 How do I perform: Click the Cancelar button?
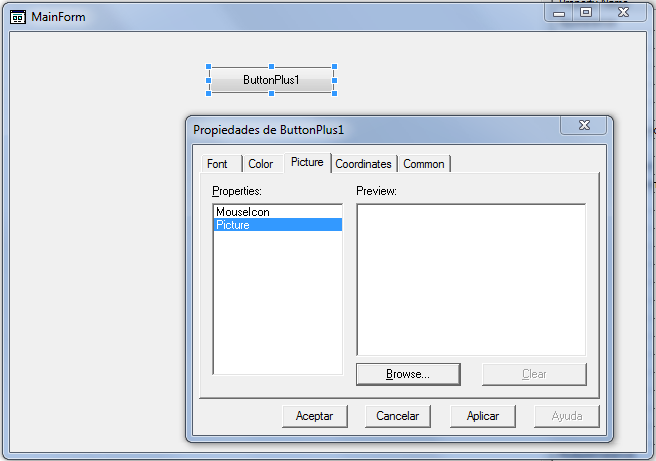click(x=397, y=416)
